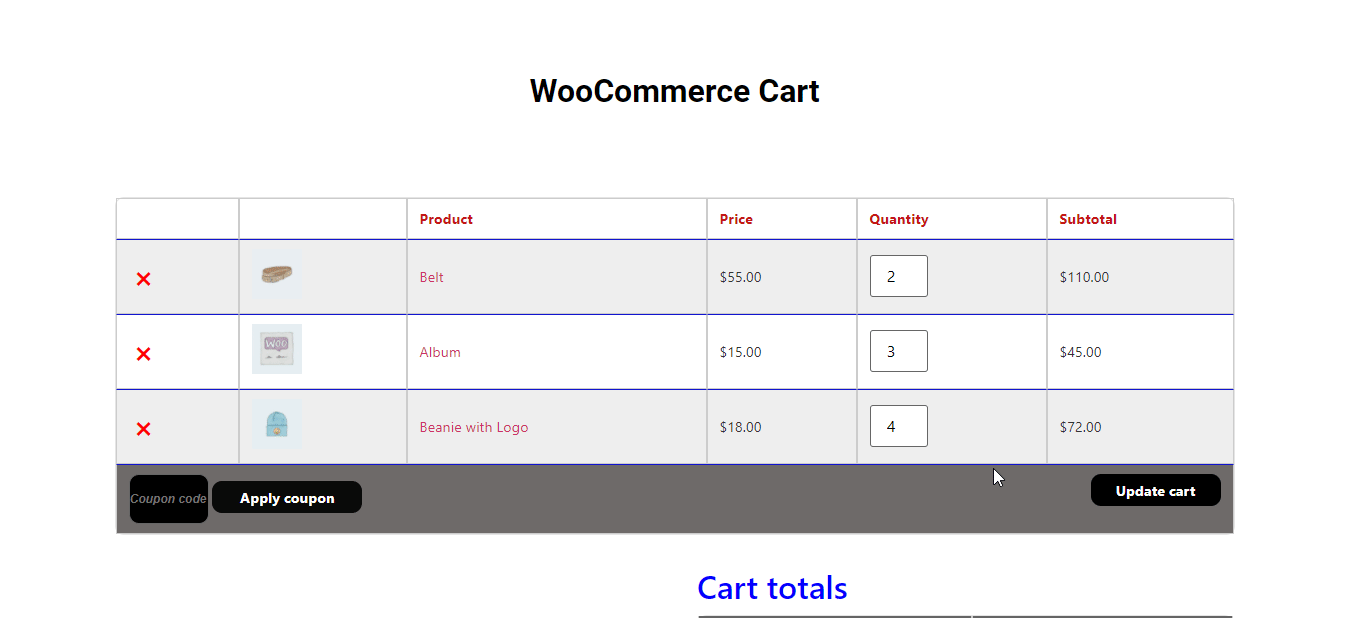Remove Beanie with Logo from cart
1348x618 pixels.
(x=143, y=429)
